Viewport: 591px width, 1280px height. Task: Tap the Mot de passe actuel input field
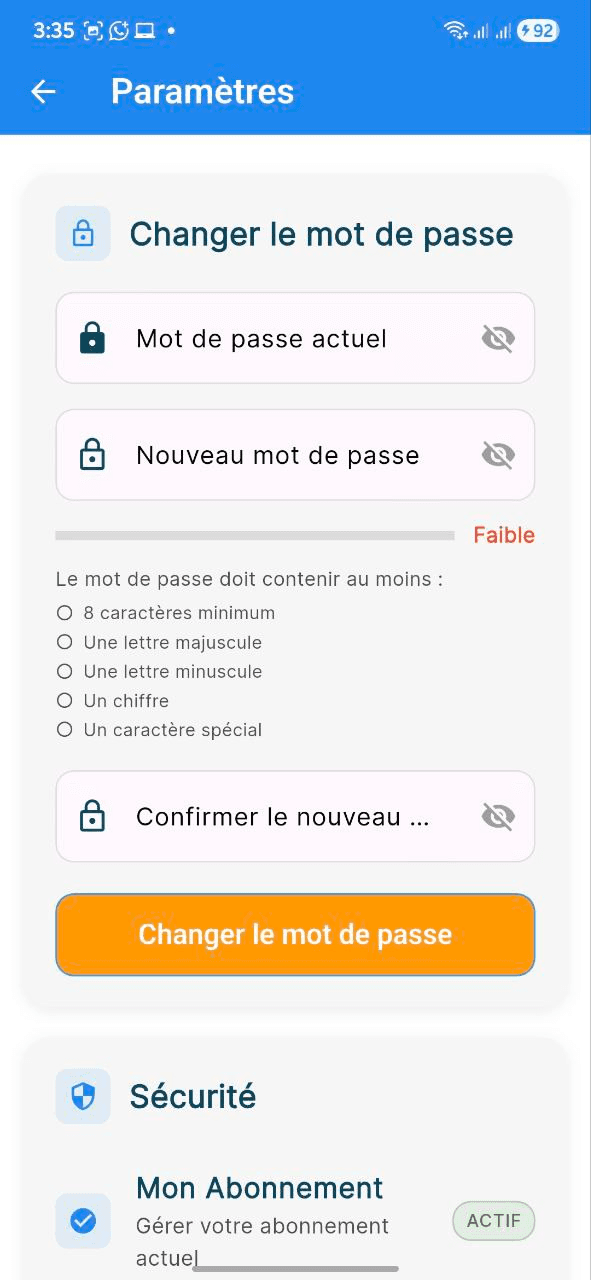262,338
